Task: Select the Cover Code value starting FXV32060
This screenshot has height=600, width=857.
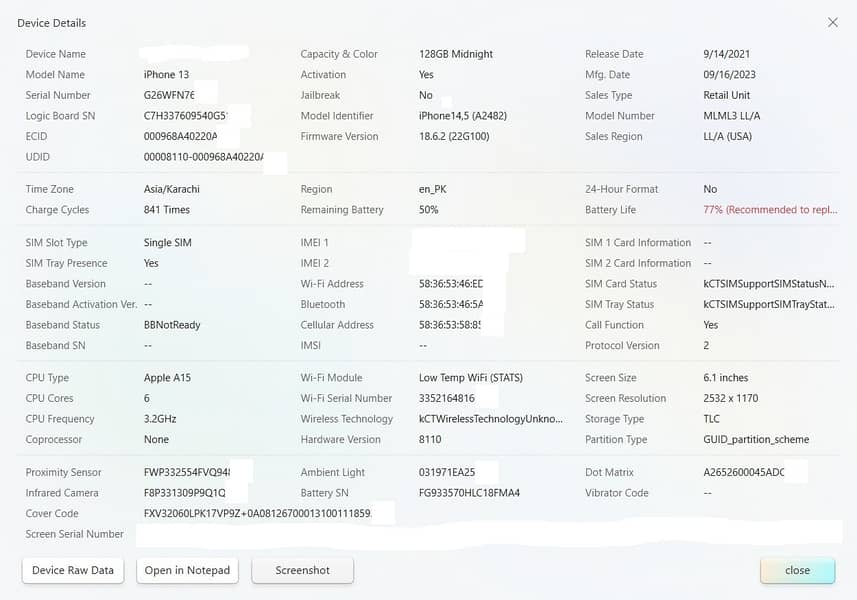Action: pyautogui.click(x=257, y=514)
